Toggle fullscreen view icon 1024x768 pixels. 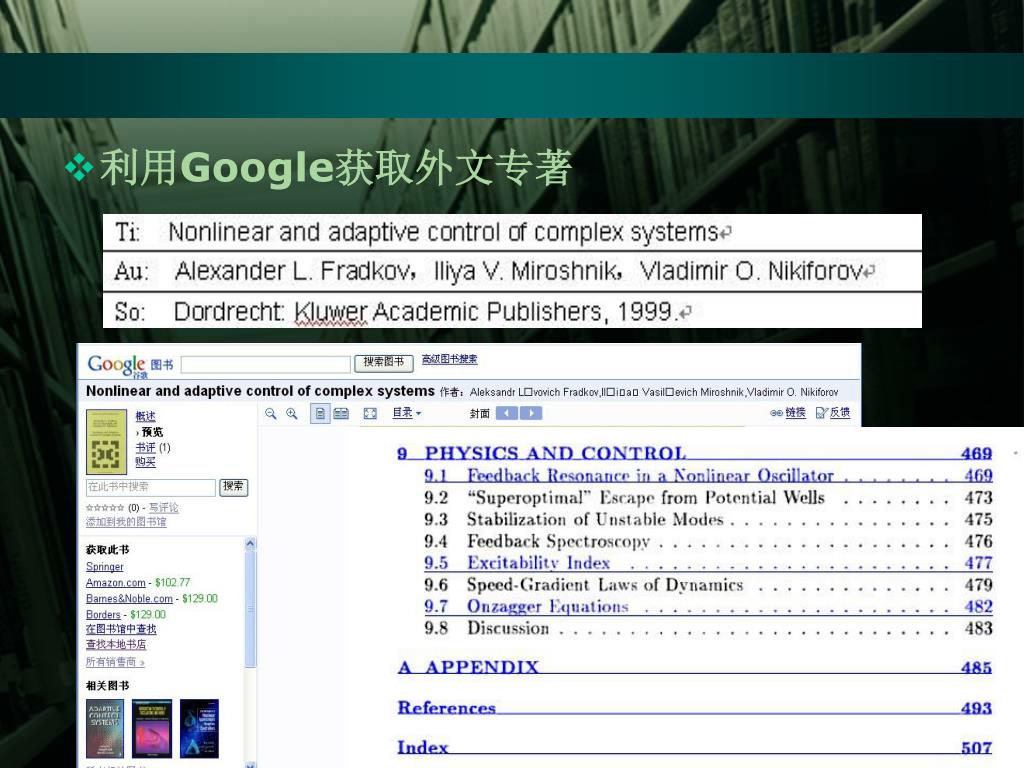point(370,413)
